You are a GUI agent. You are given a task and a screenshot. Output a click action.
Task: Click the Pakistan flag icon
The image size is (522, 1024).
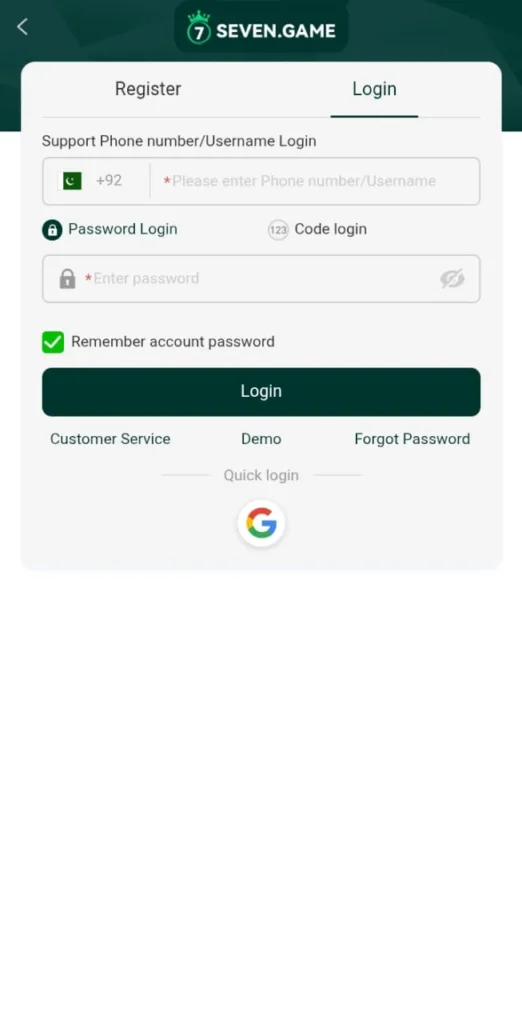click(x=72, y=181)
